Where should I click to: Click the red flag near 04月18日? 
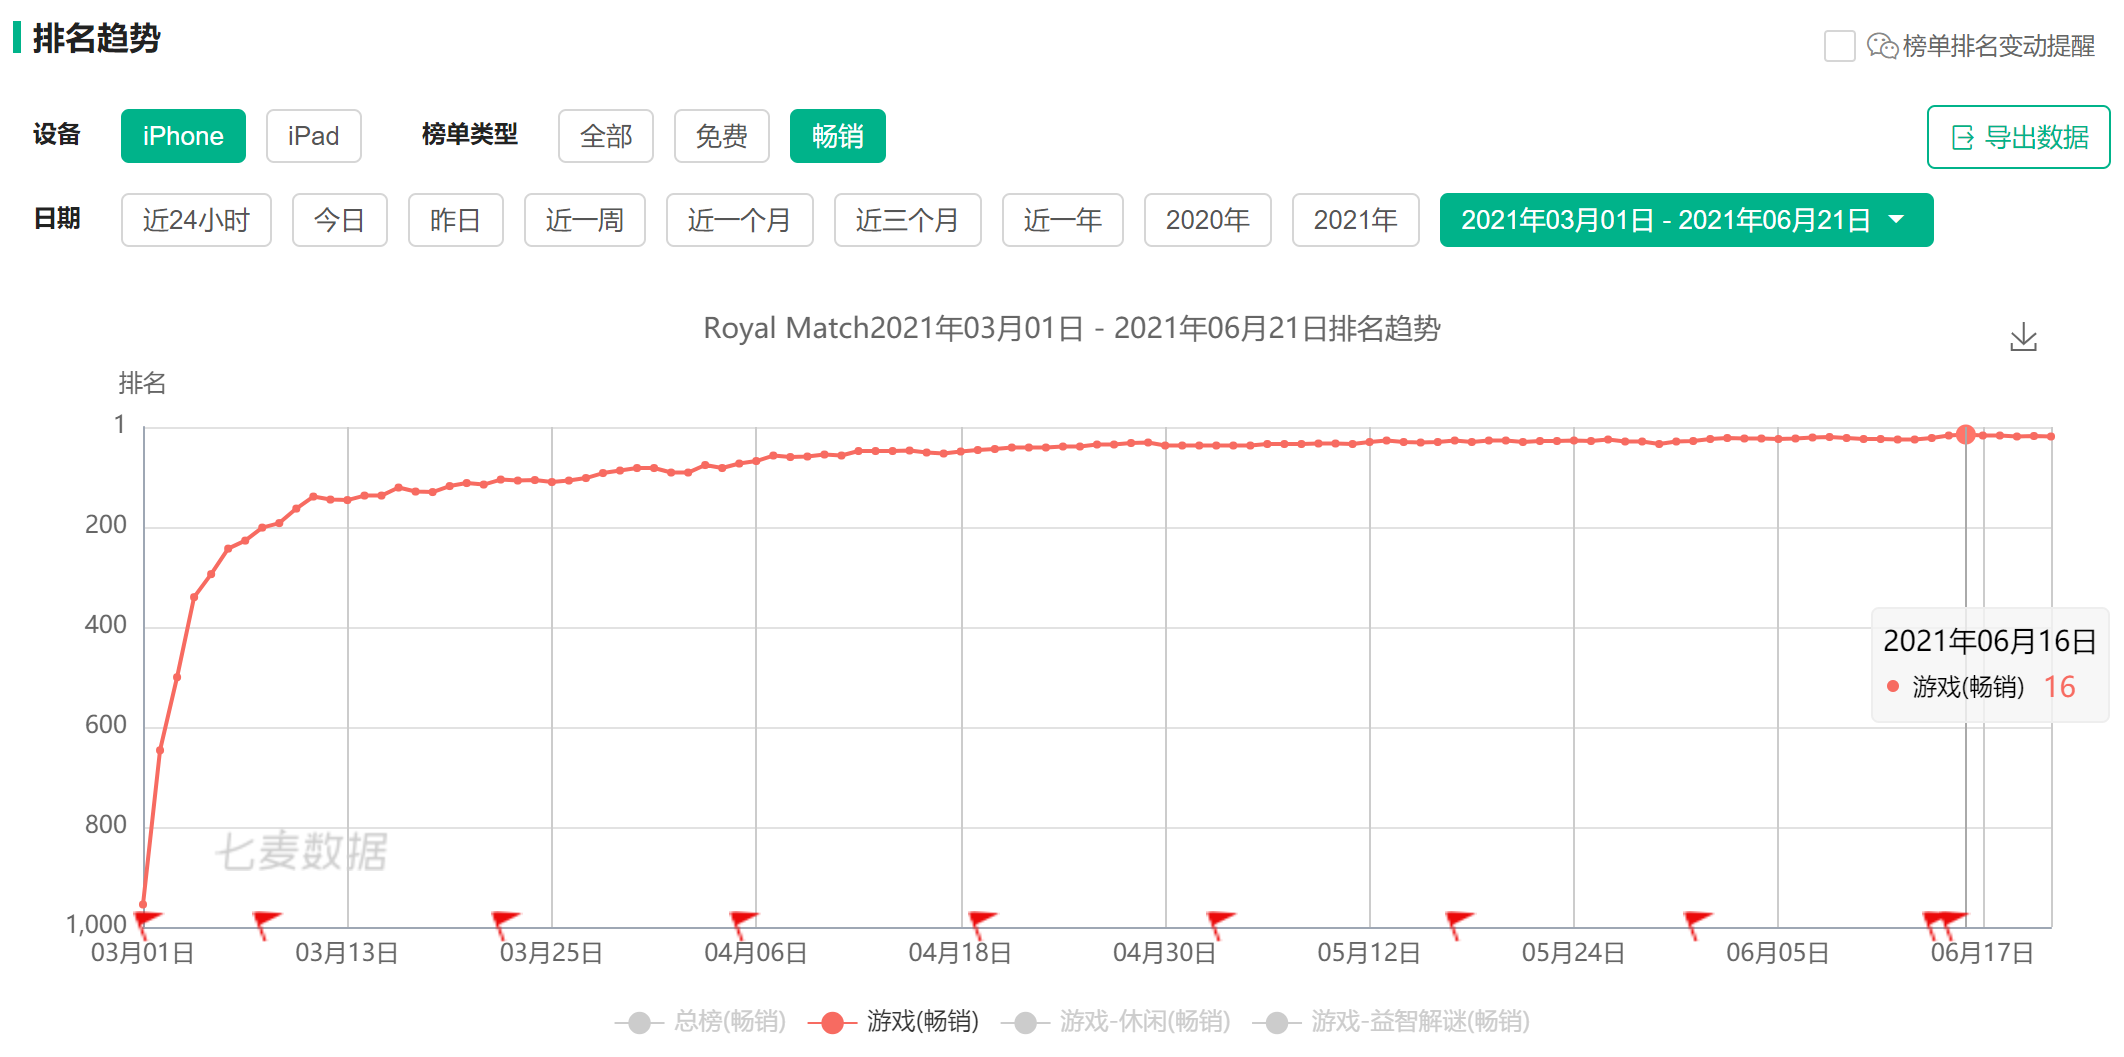tap(981, 921)
